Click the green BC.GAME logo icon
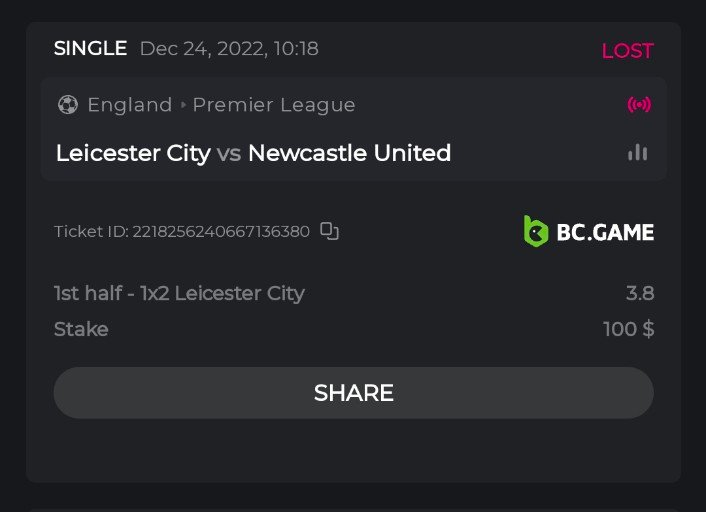The image size is (706, 512). click(536, 232)
